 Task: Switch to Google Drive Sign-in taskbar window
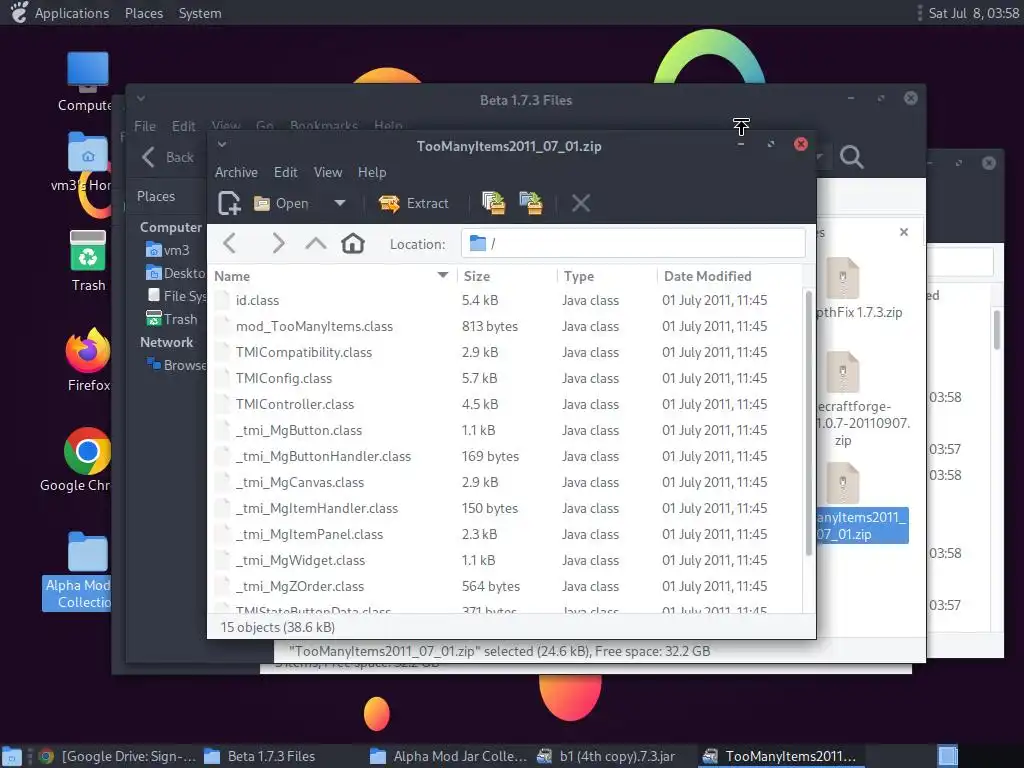click(118, 756)
